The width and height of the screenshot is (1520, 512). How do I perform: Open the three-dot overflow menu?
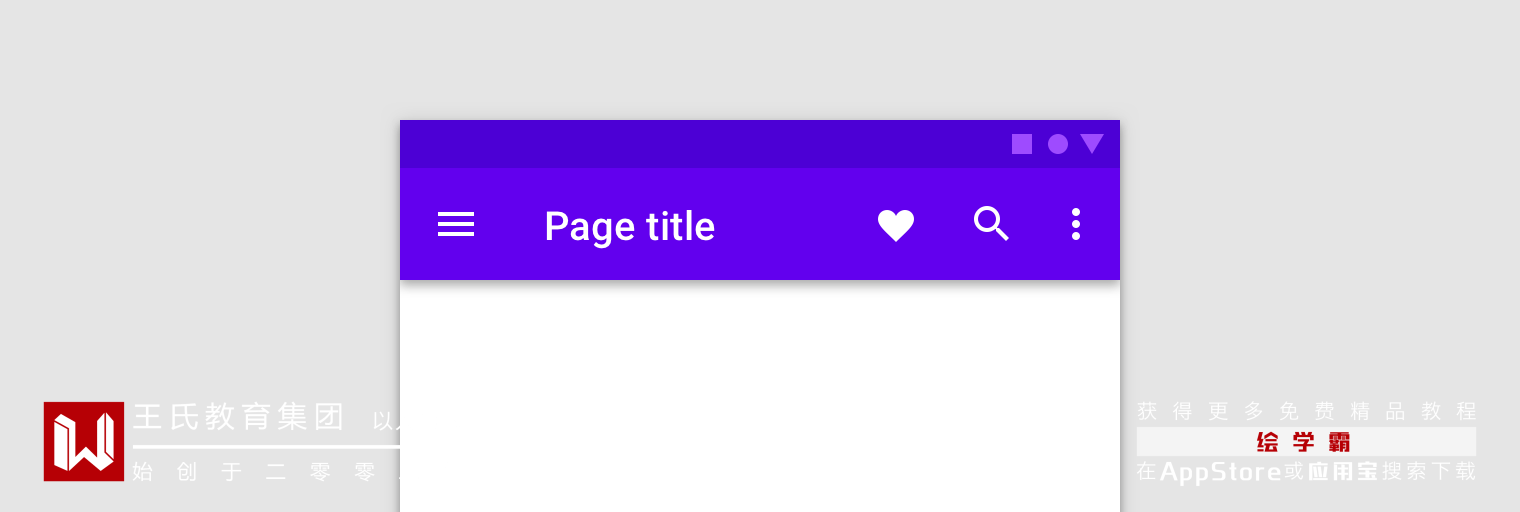[1076, 224]
